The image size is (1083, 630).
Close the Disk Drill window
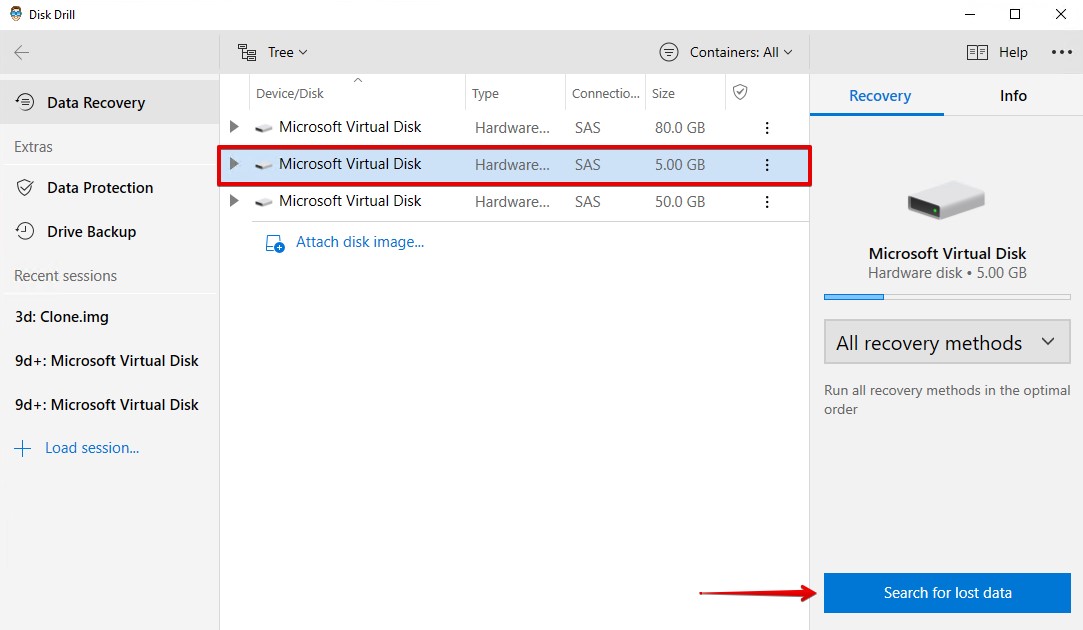tap(1061, 15)
